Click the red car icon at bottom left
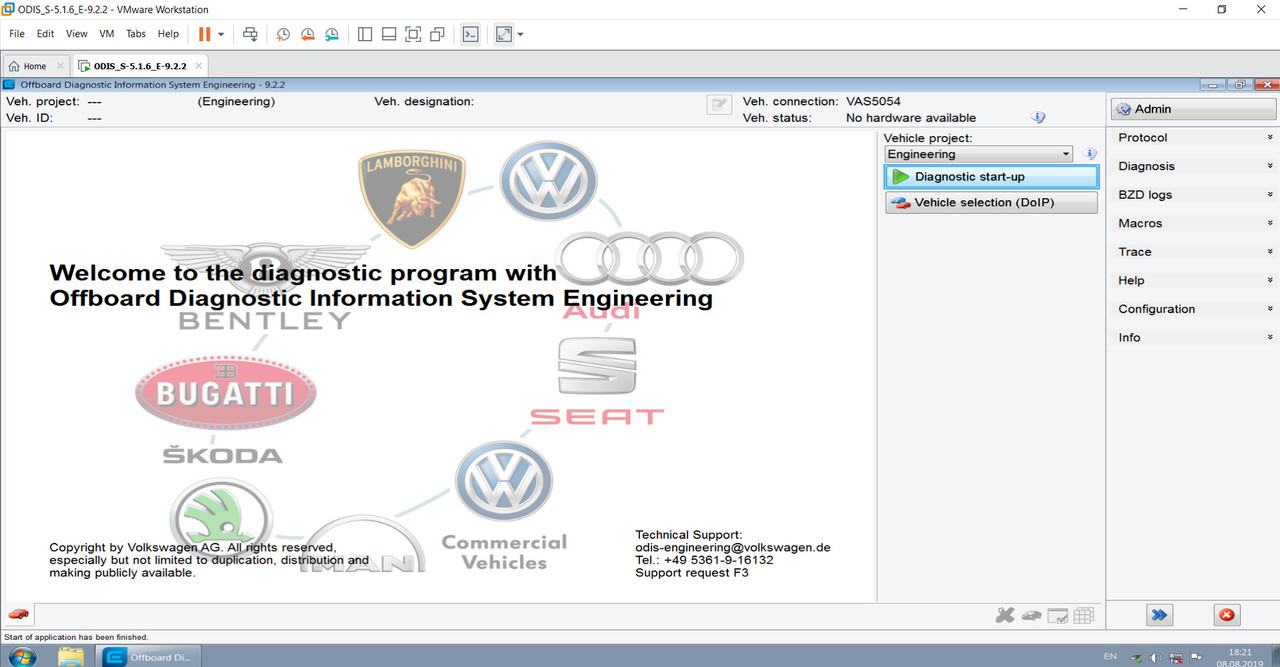 tap(18, 614)
